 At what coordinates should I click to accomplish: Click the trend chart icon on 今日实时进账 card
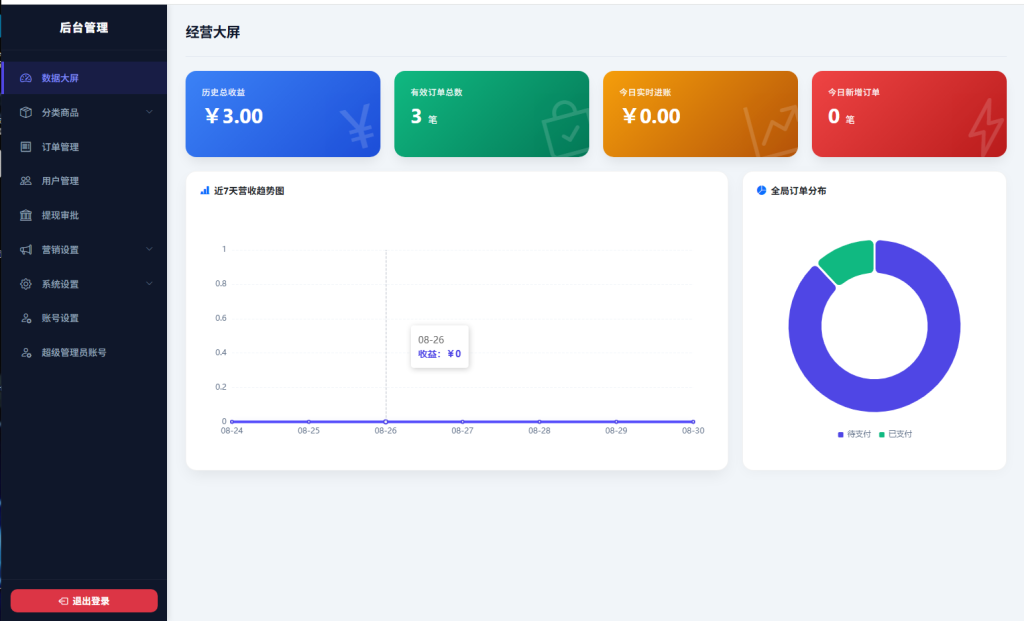771,131
